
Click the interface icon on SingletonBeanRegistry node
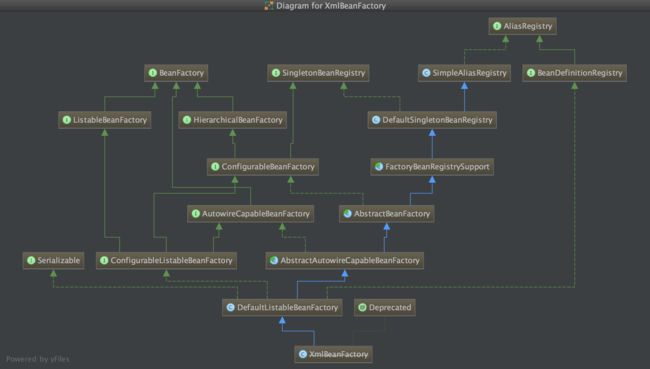pyautogui.click(x=276, y=73)
